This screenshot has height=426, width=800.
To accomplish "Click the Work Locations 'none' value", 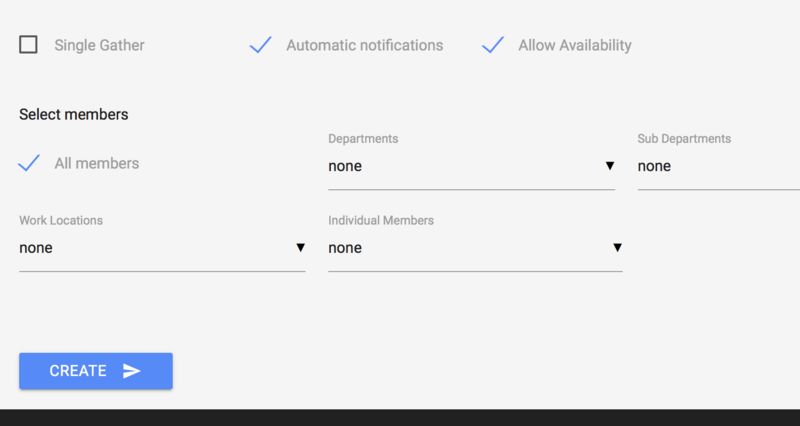I will point(36,248).
